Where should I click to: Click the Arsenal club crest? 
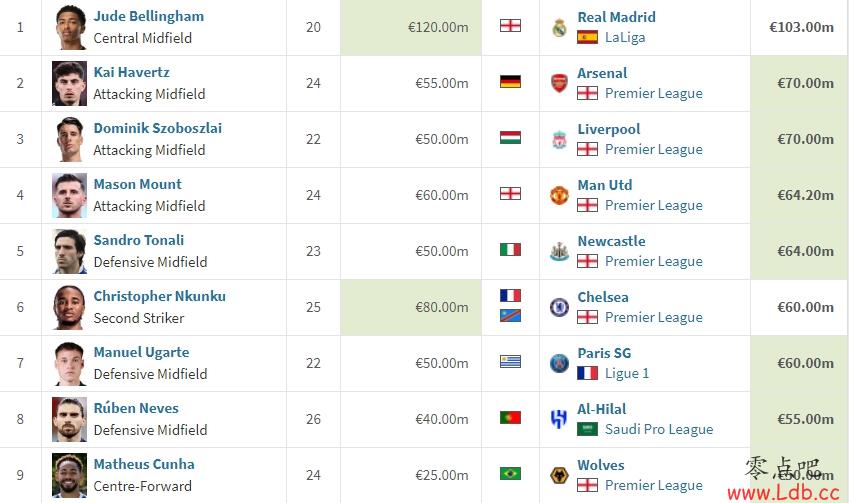pos(559,83)
